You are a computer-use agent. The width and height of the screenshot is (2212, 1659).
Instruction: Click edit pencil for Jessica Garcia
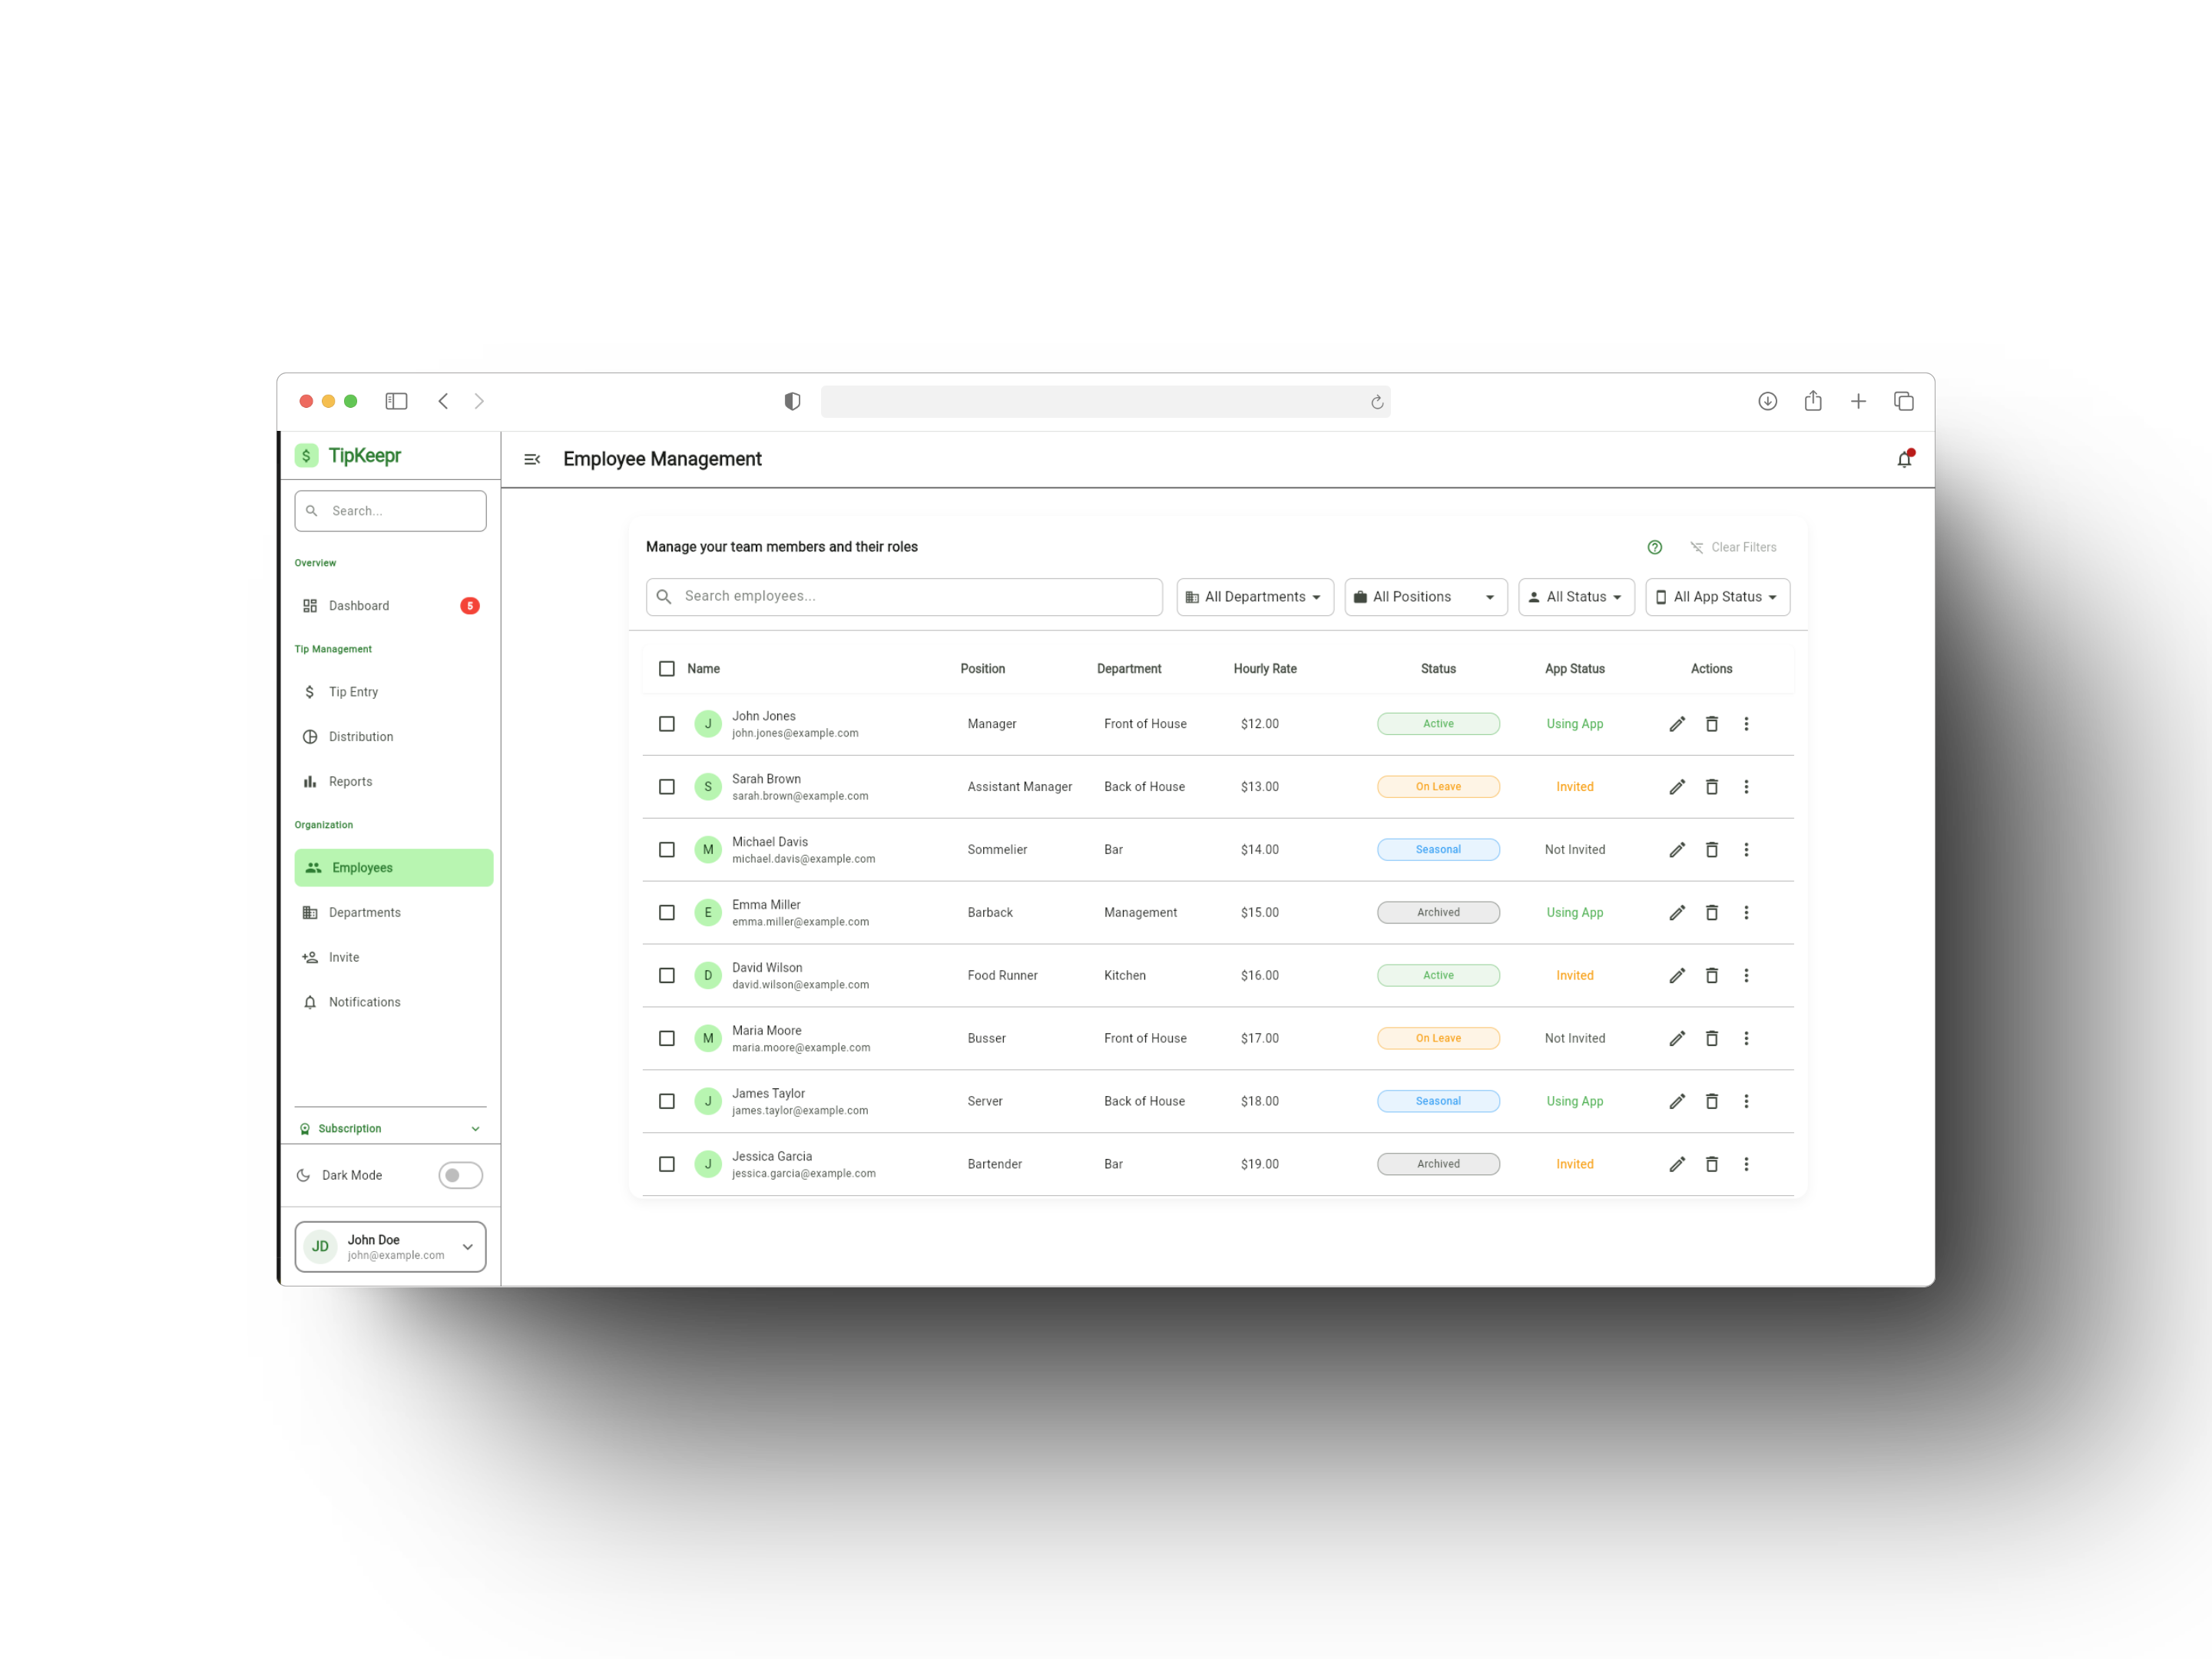[x=1677, y=1164]
